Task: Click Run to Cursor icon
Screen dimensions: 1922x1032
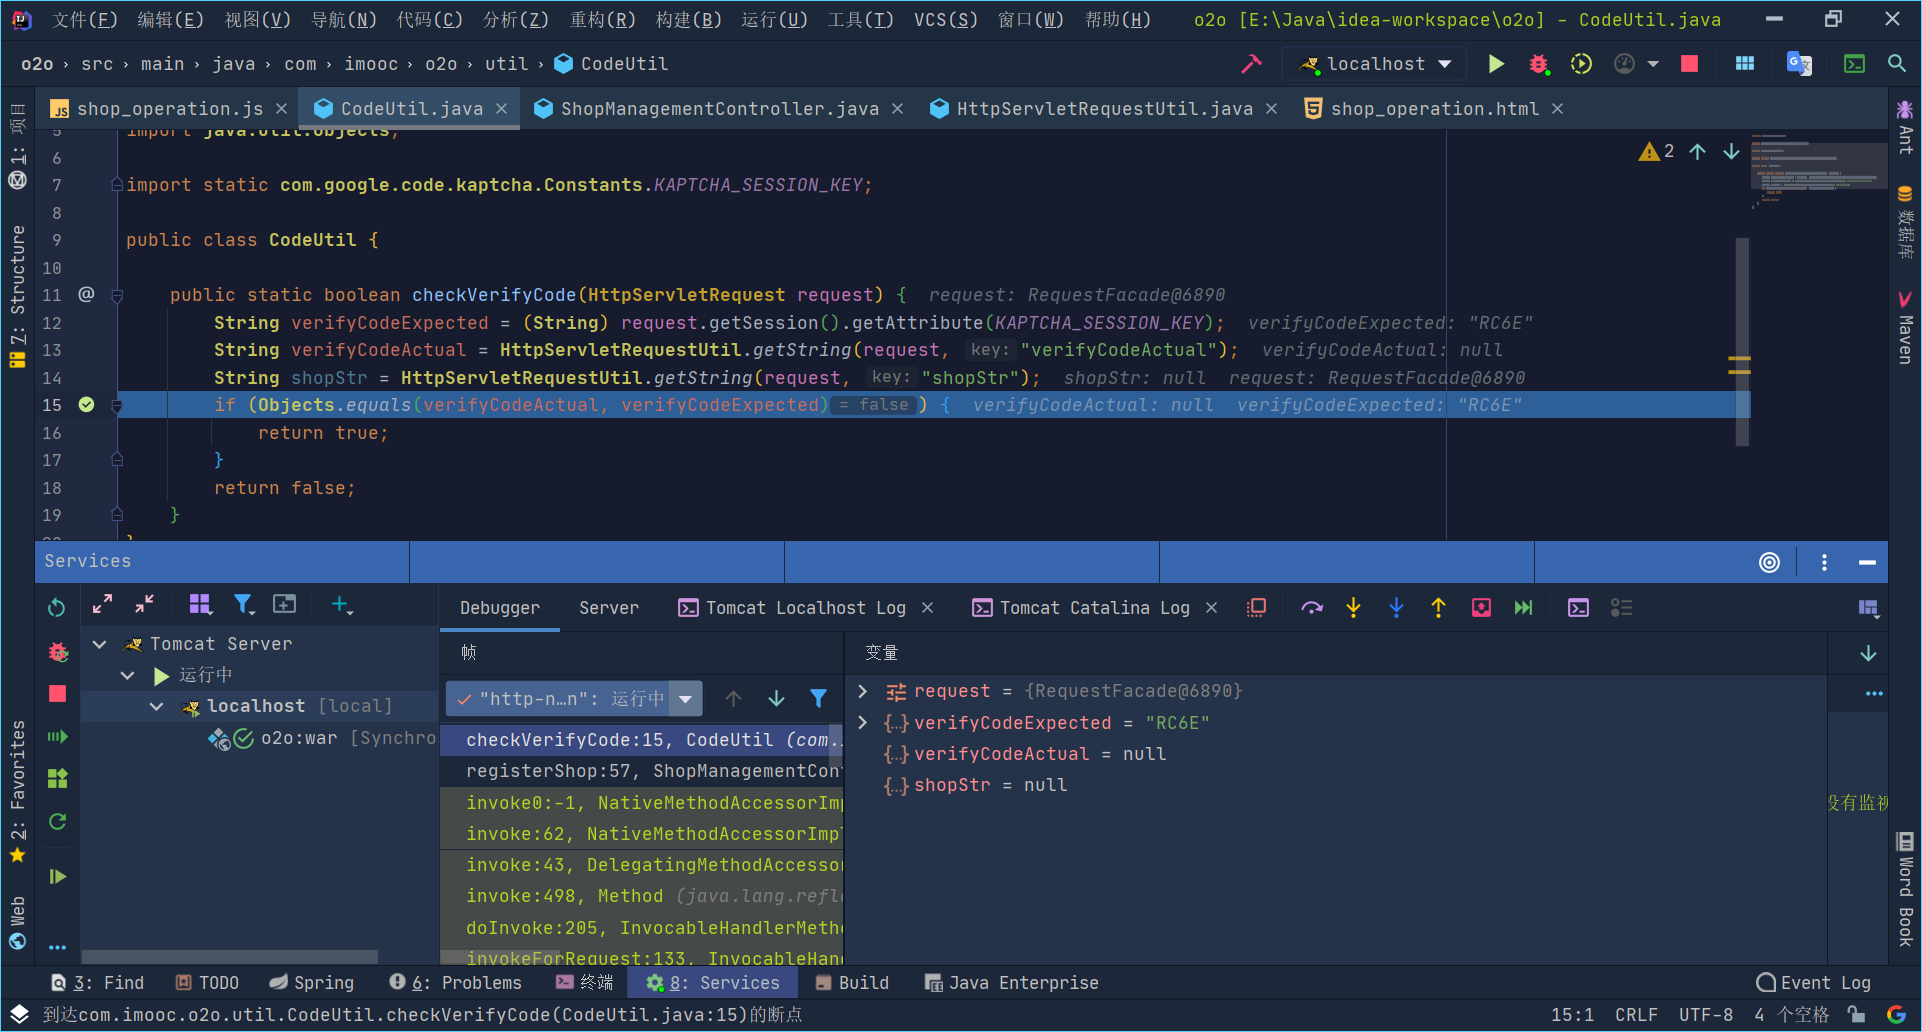Action: pos(1523,608)
